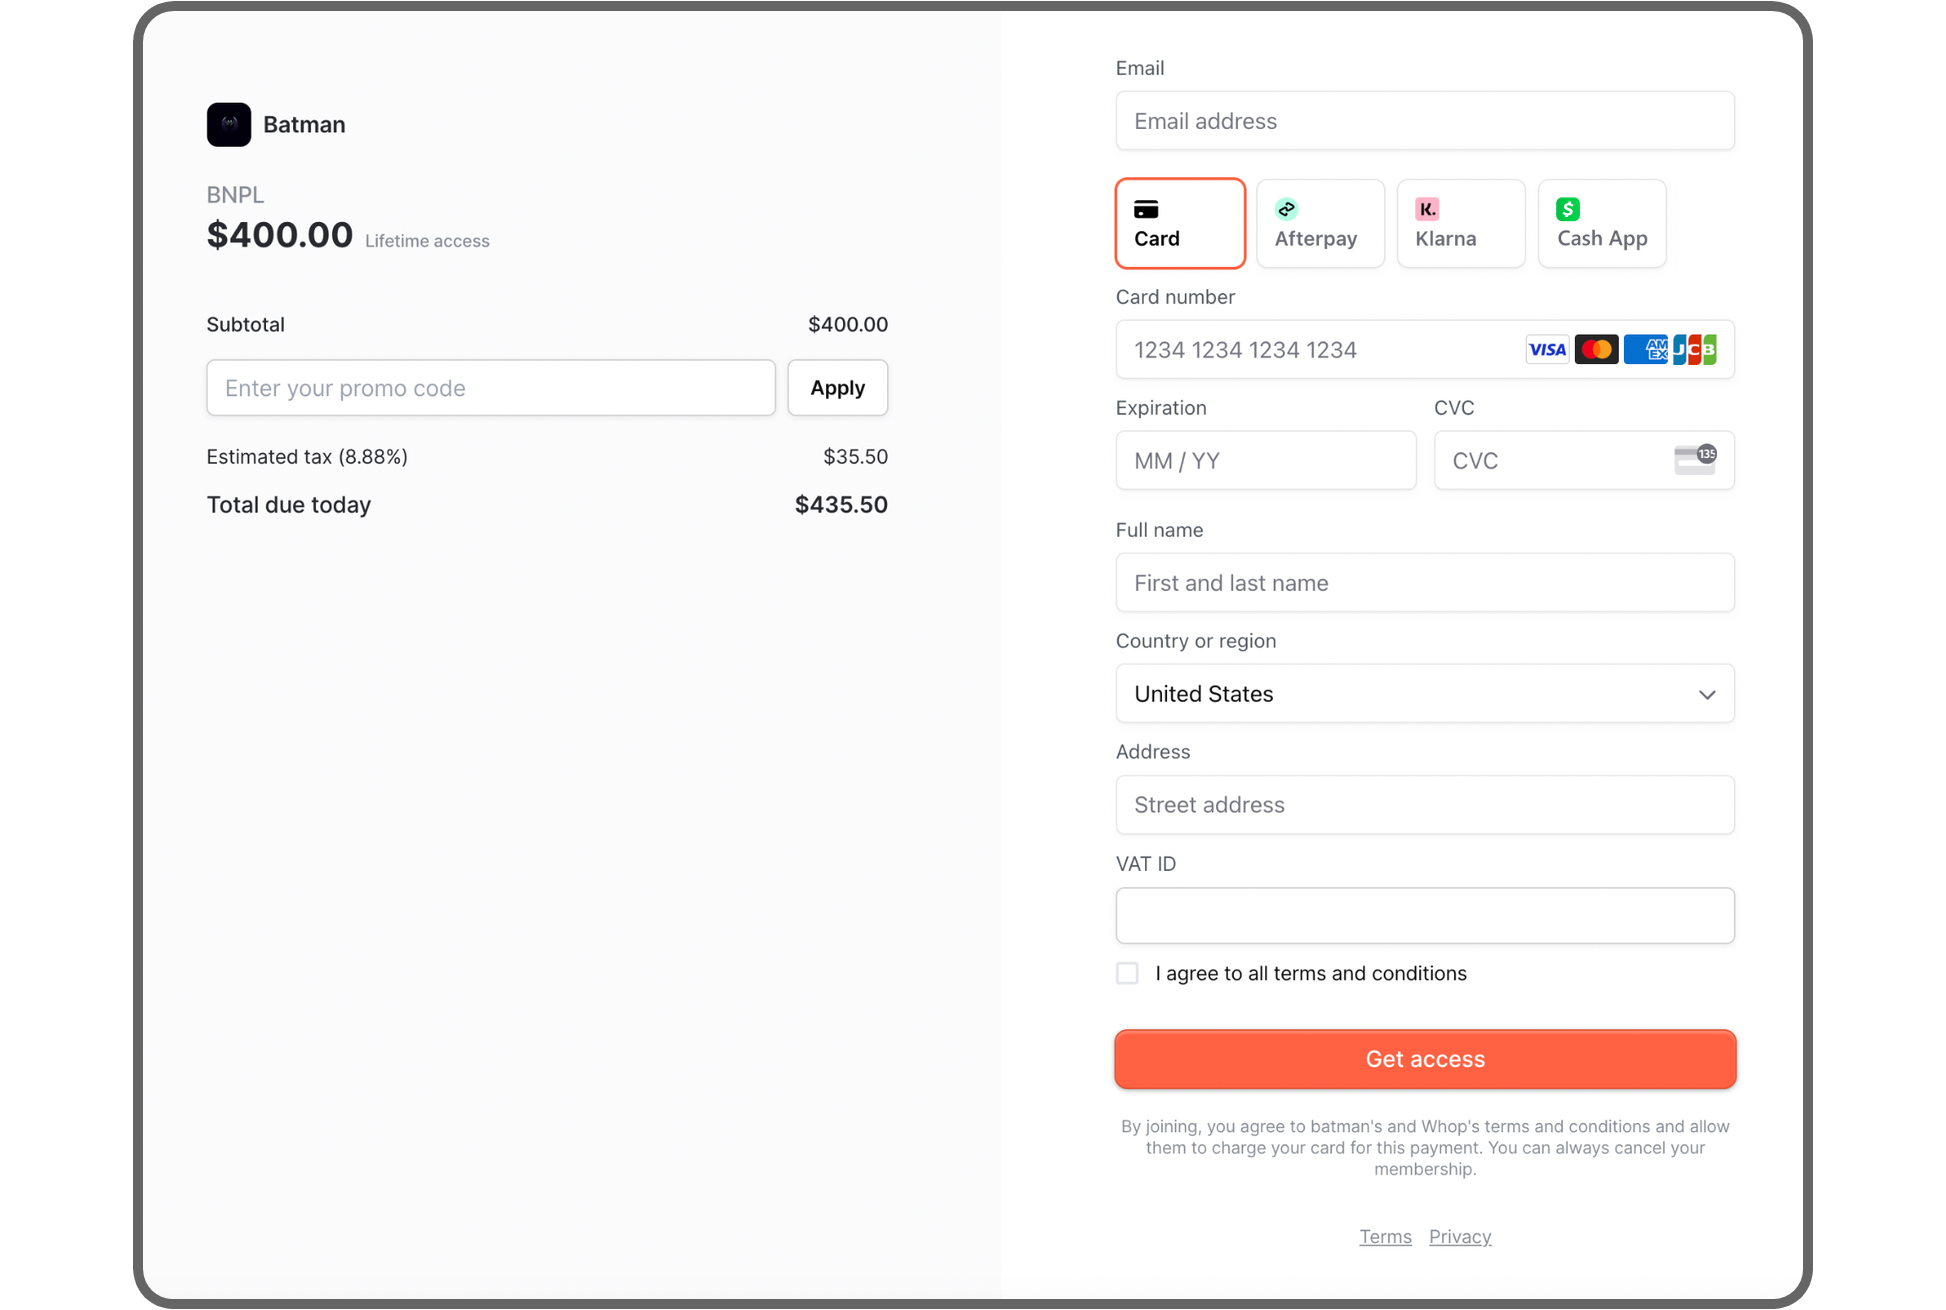Viewport: 1946px width, 1310px height.
Task: Click the Batman logo icon
Action: click(x=228, y=125)
